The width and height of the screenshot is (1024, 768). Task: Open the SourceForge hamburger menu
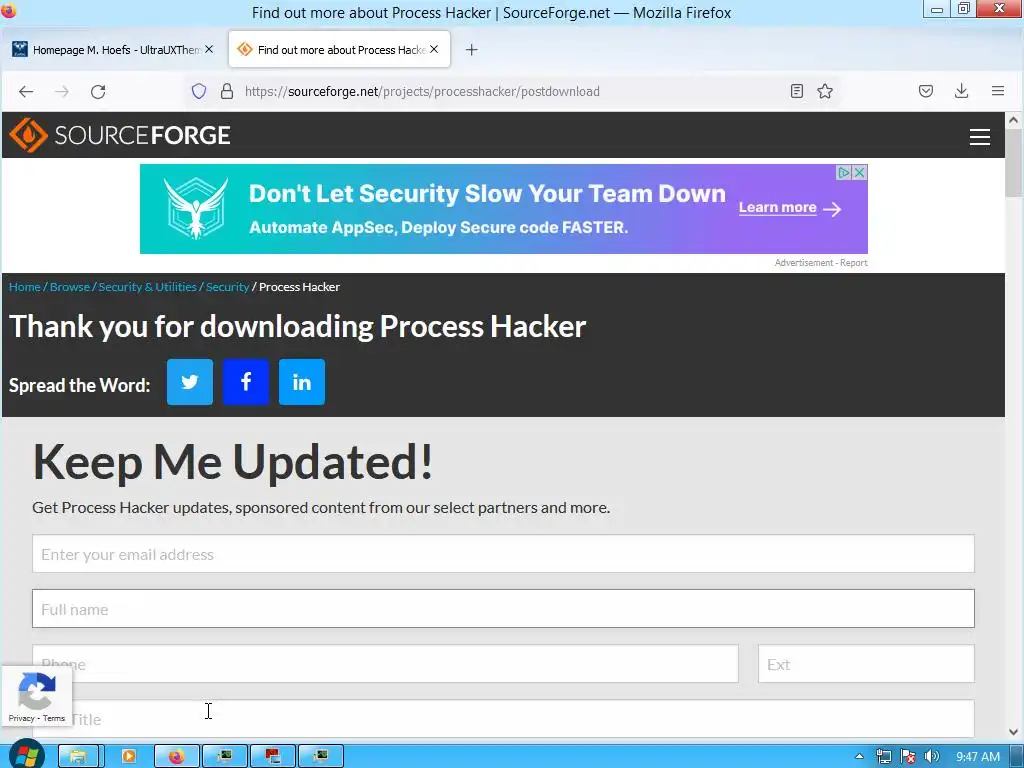point(980,136)
